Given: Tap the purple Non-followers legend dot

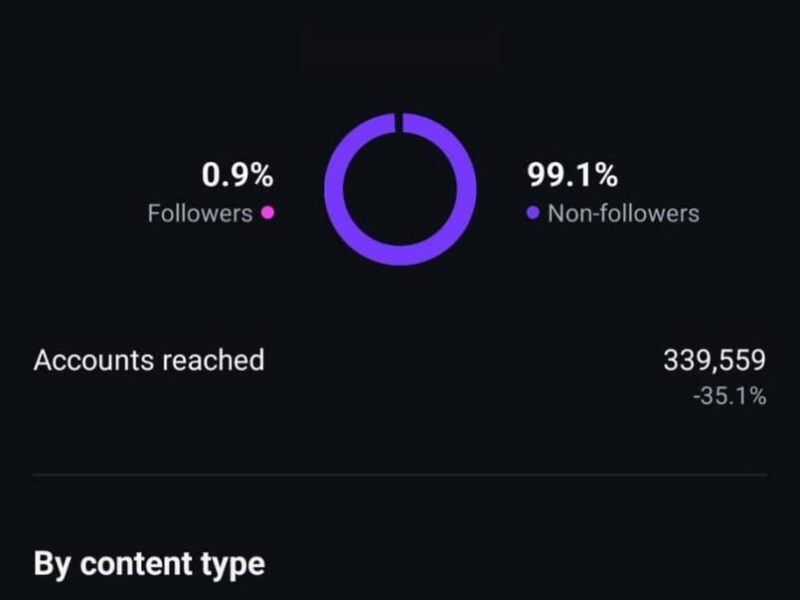Looking at the screenshot, I should point(532,213).
